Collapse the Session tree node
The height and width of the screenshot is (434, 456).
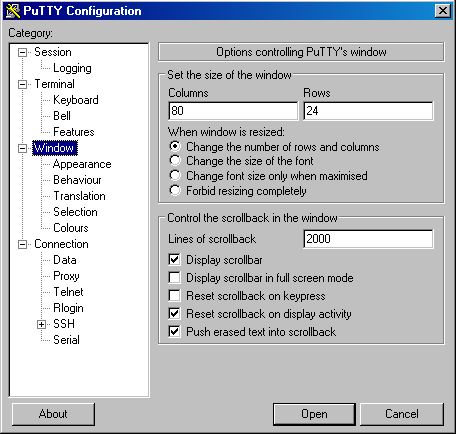(x=22, y=52)
